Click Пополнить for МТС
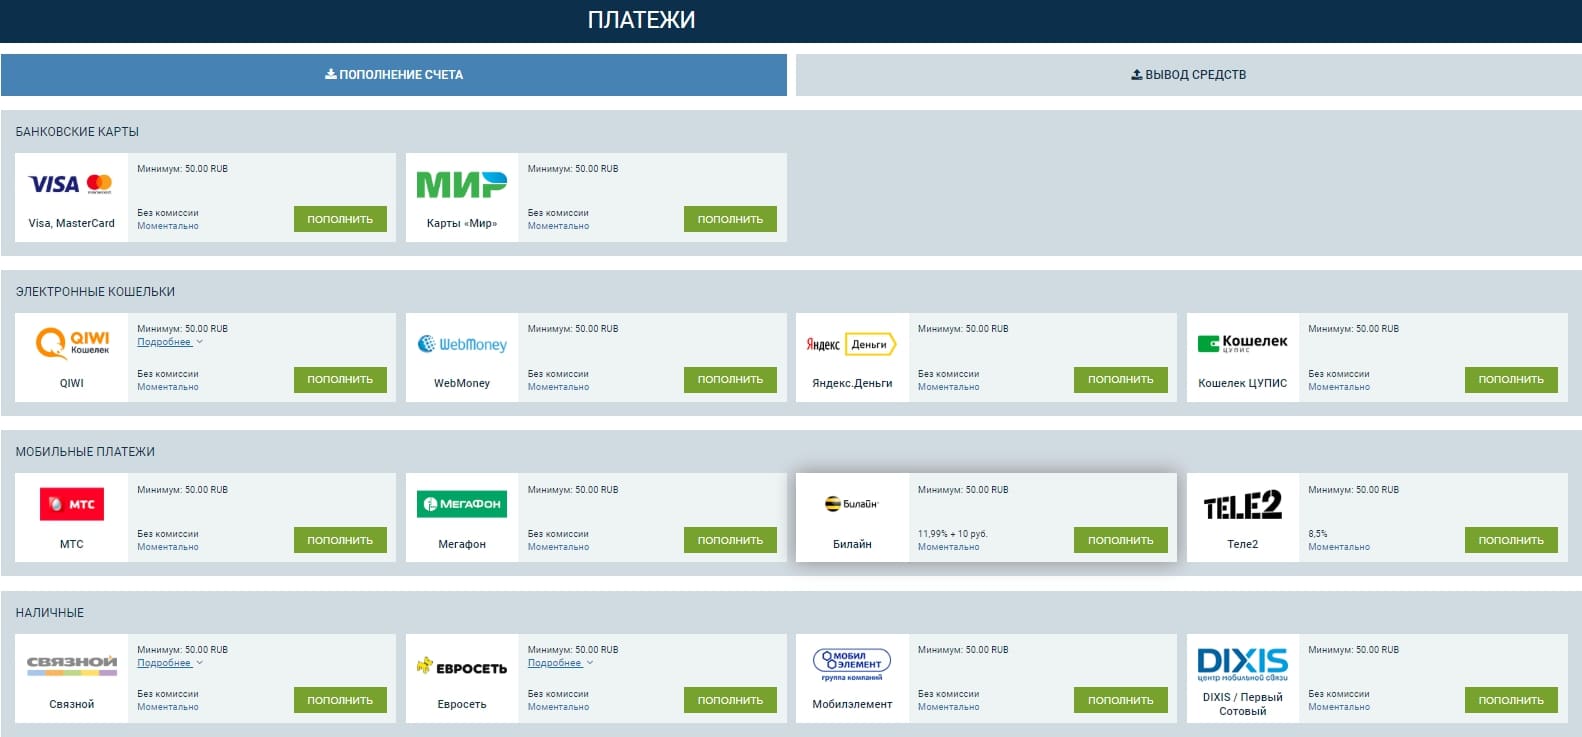The height and width of the screenshot is (737, 1582). 340,540
